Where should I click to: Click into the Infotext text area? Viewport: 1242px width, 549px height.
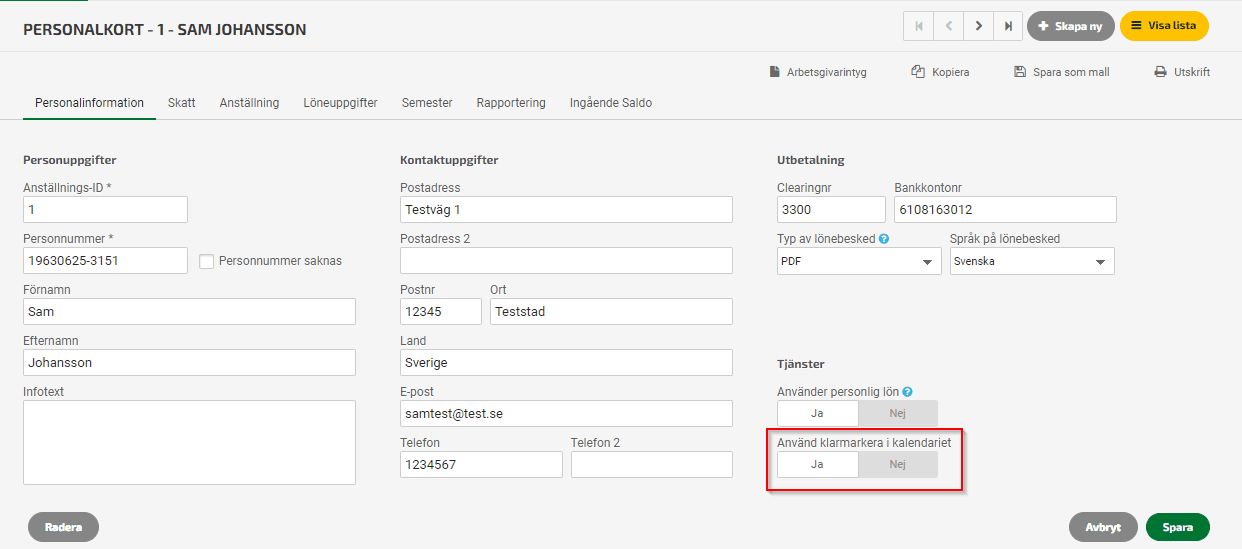[189, 442]
